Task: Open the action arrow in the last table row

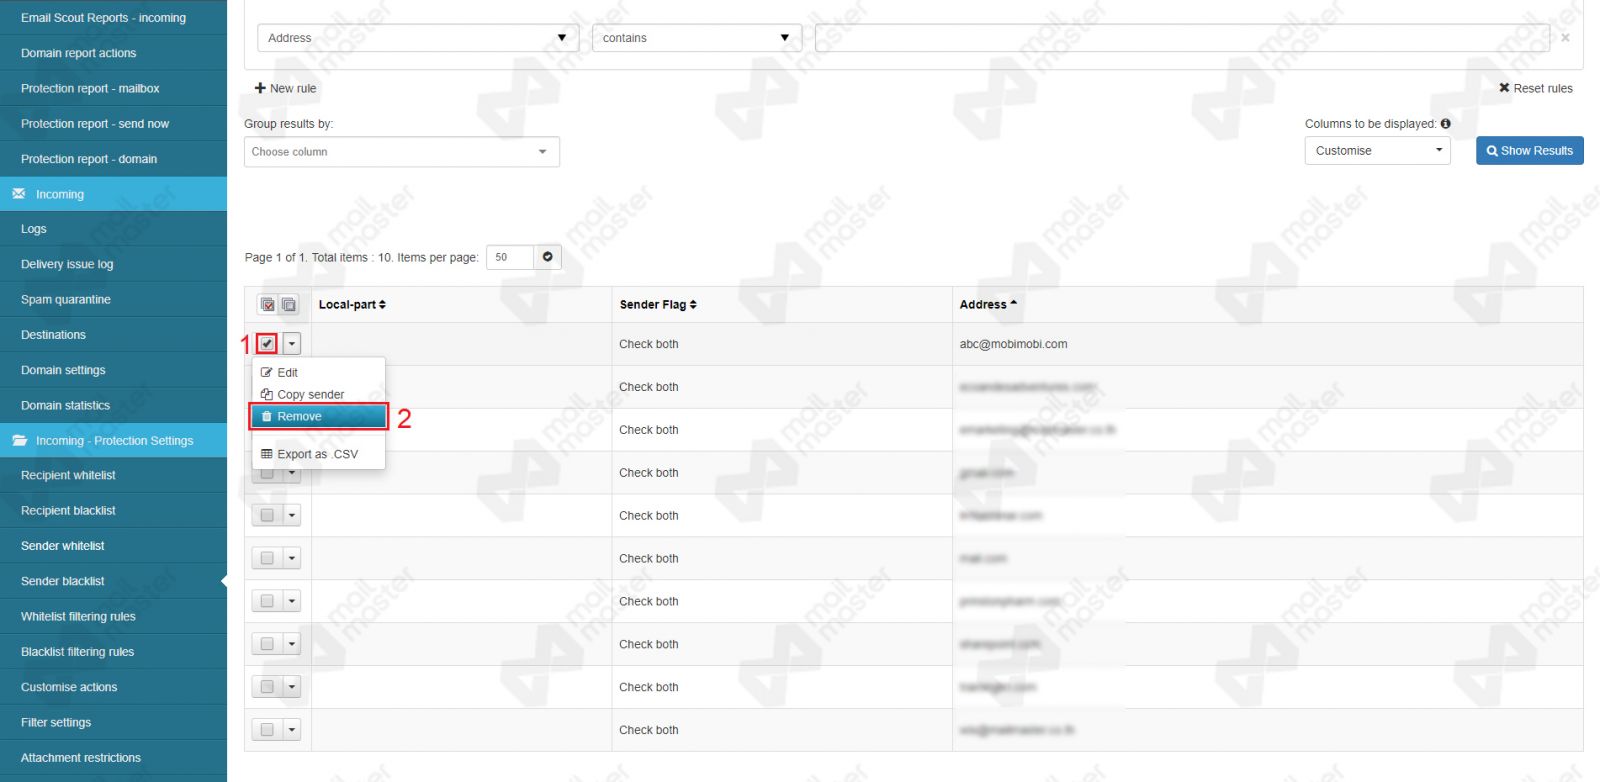Action: coord(292,730)
